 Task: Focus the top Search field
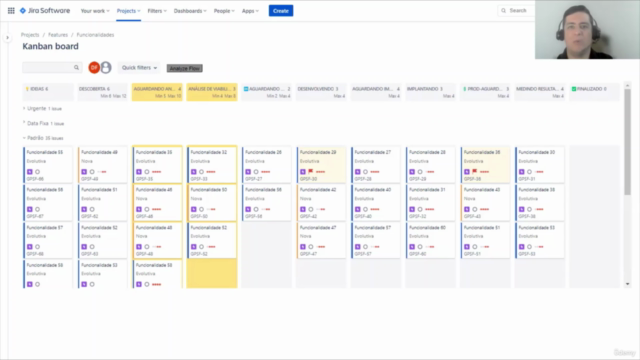[x=516, y=11]
